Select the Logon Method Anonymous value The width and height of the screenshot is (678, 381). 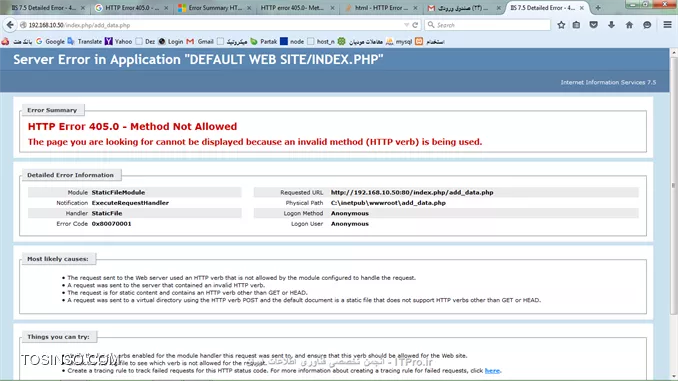[x=350, y=213]
